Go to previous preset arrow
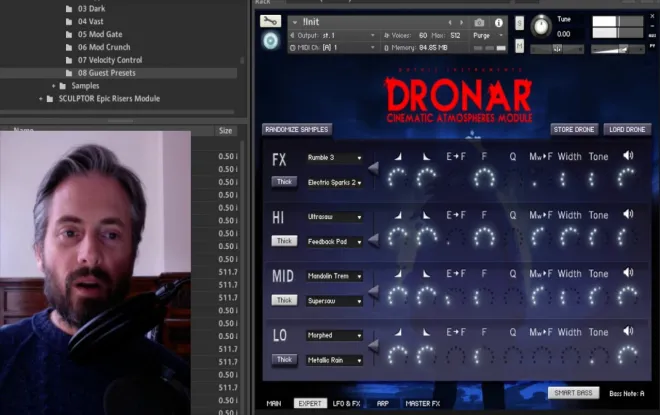This screenshot has width=660, height=415. [450, 23]
